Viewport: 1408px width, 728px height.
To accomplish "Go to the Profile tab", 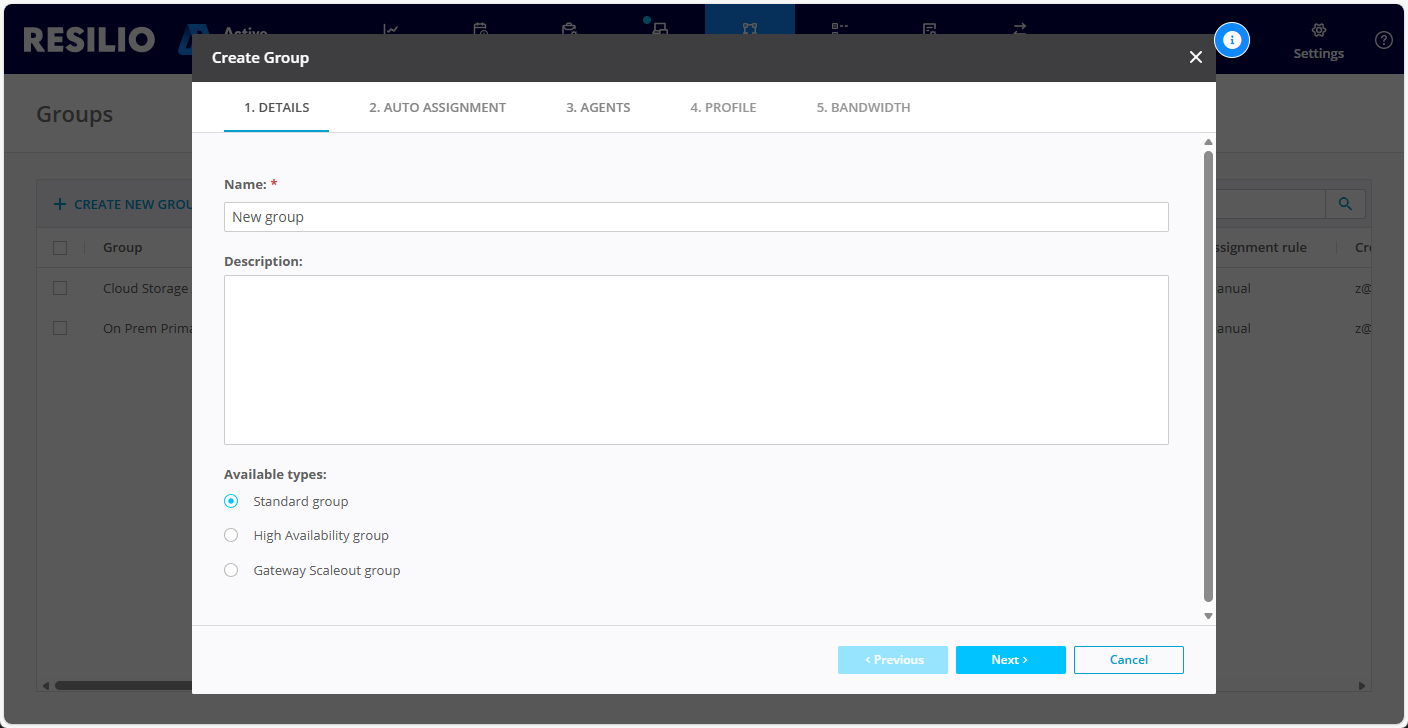I will (x=723, y=107).
